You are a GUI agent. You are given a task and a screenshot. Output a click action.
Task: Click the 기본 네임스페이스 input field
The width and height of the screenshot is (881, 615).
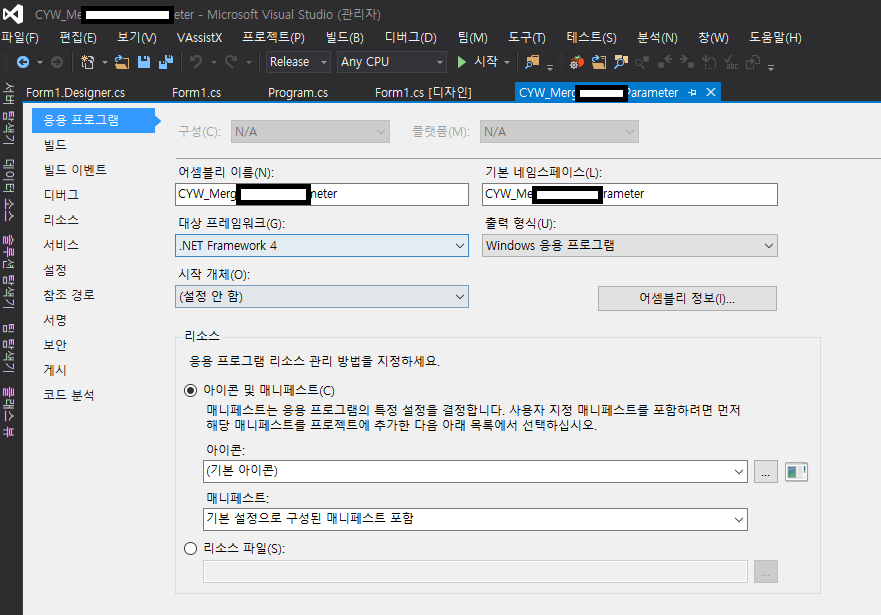630,194
